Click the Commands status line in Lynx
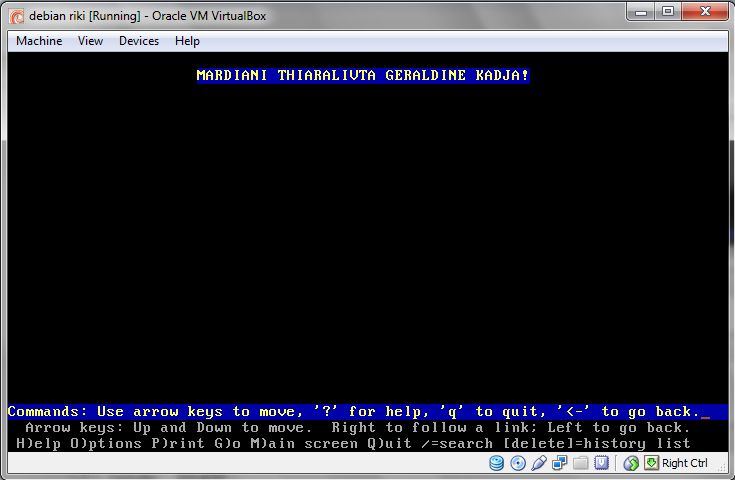The image size is (735, 480). click(368, 412)
